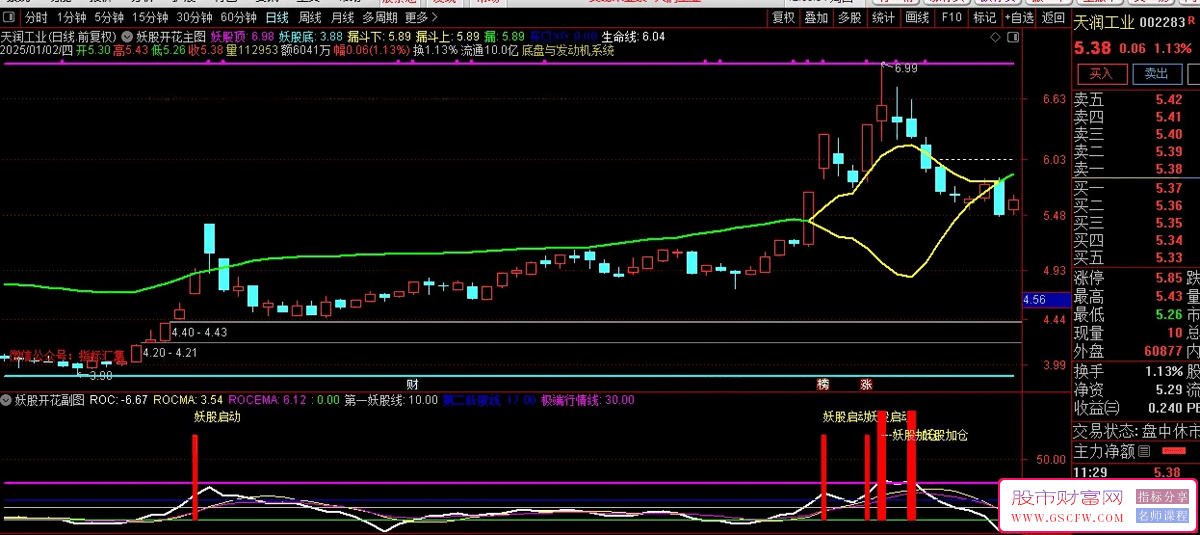Expand the 更多 periods menu
The height and width of the screenshot is (535, 1200).
coord(420,17)
